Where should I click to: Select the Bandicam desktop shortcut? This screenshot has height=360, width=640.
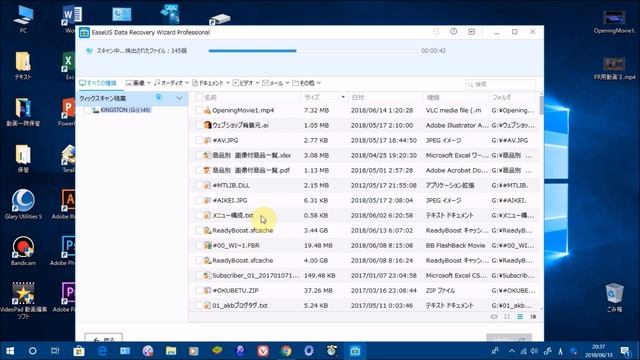[x=23, y=251]
